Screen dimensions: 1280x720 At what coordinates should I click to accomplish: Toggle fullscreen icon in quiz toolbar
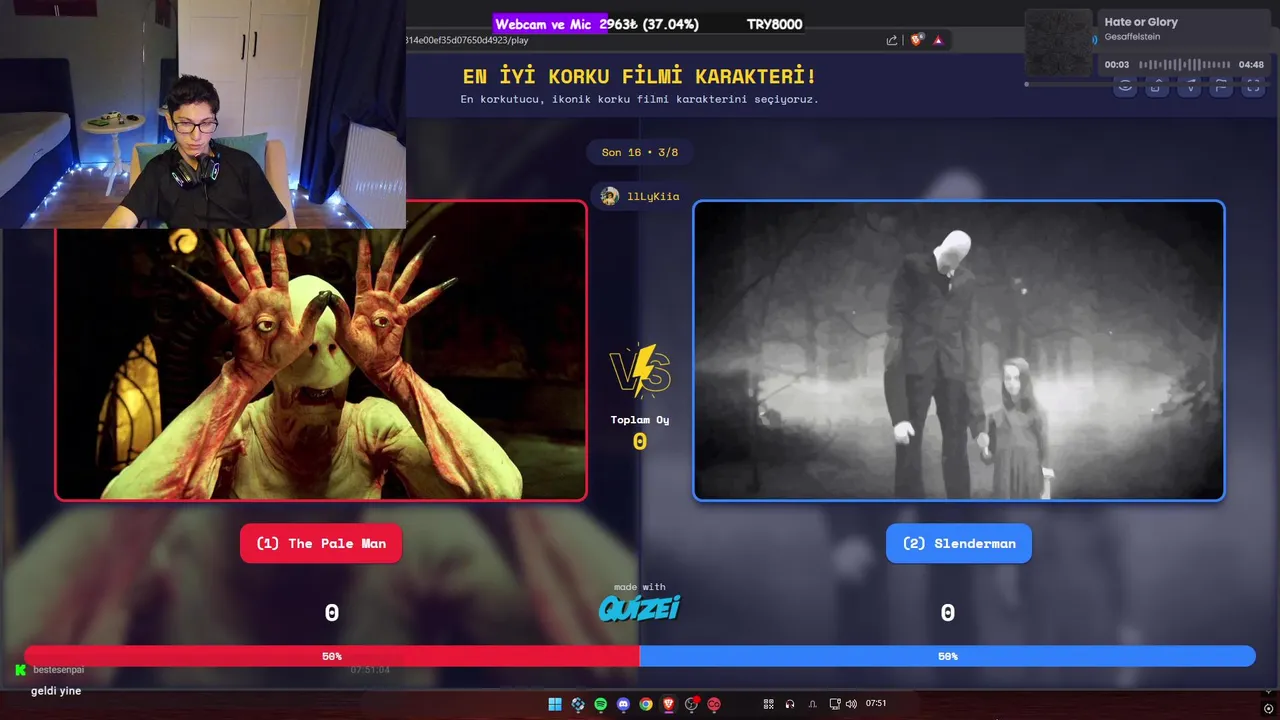pyautogui.click(x=1253, y=87)
